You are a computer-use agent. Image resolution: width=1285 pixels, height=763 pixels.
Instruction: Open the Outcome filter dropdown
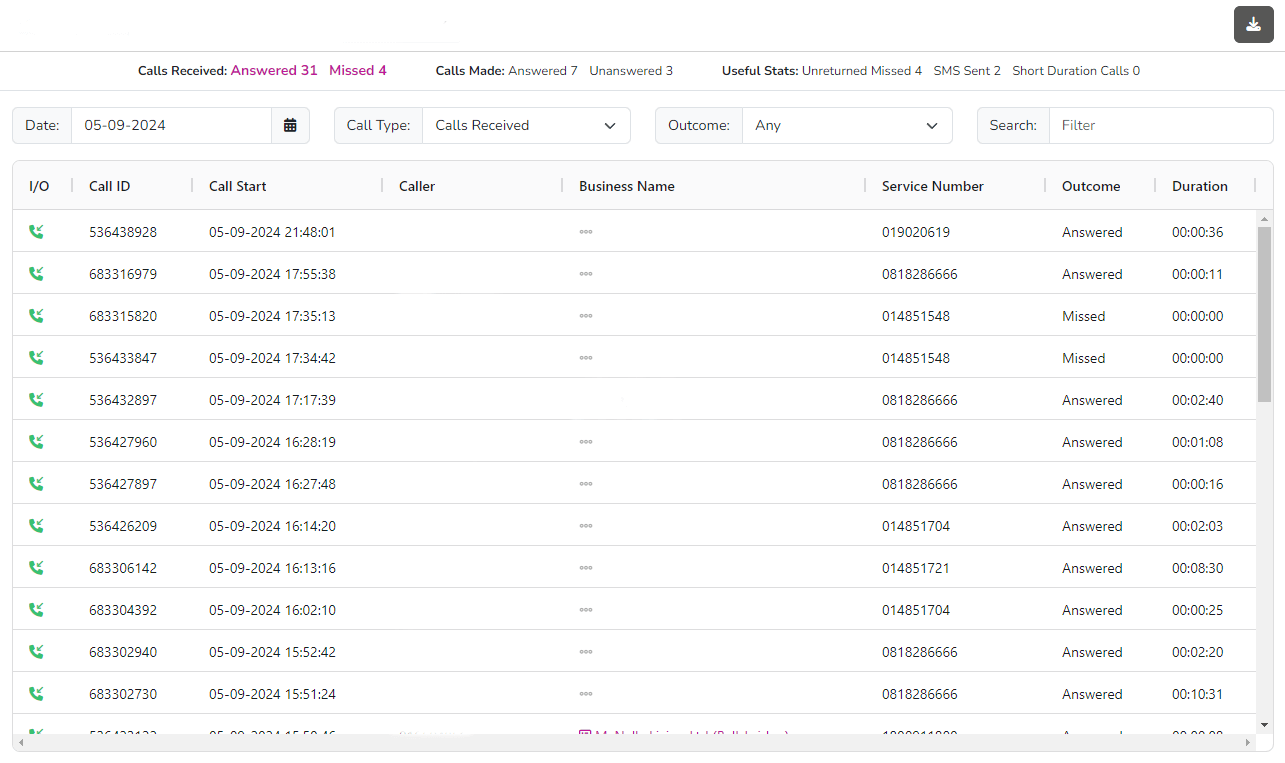[847, 125]
